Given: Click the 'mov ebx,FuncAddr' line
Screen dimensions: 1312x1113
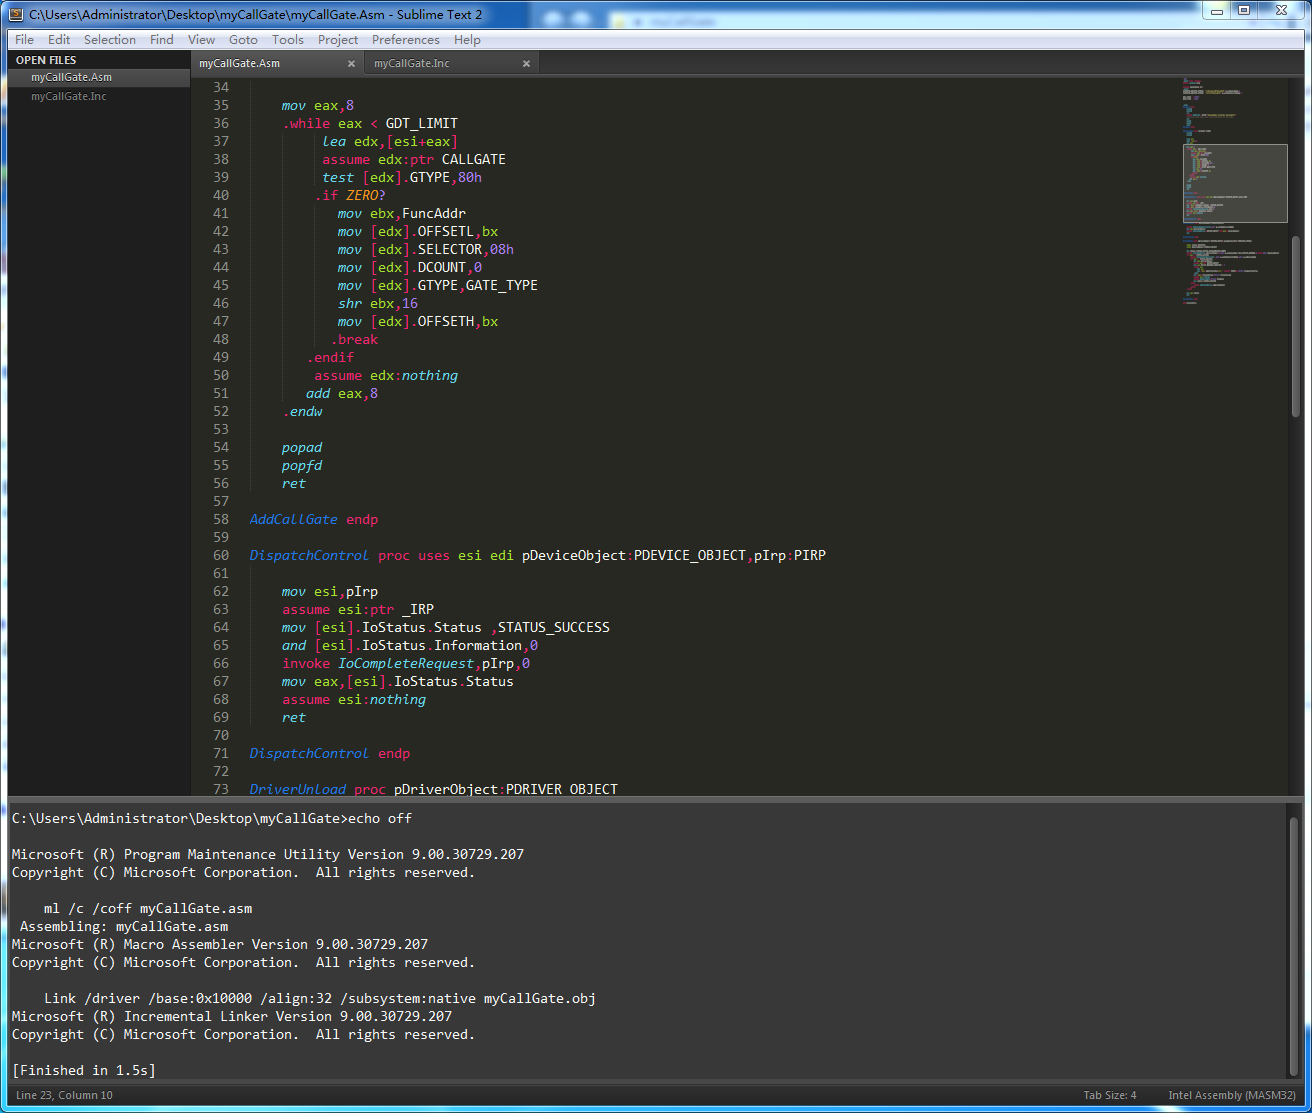Looking at the screenshot, I should (402, 214).
